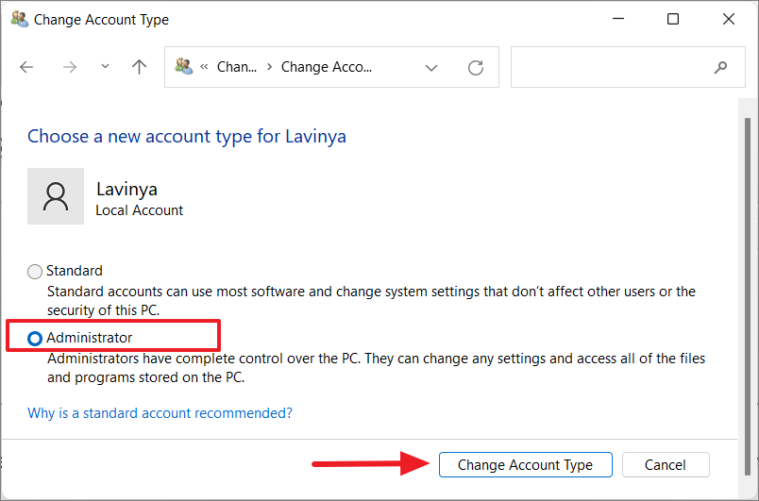Show hidden breadcrumb path chevrons

pyautogui.click(x=204, y=67)
